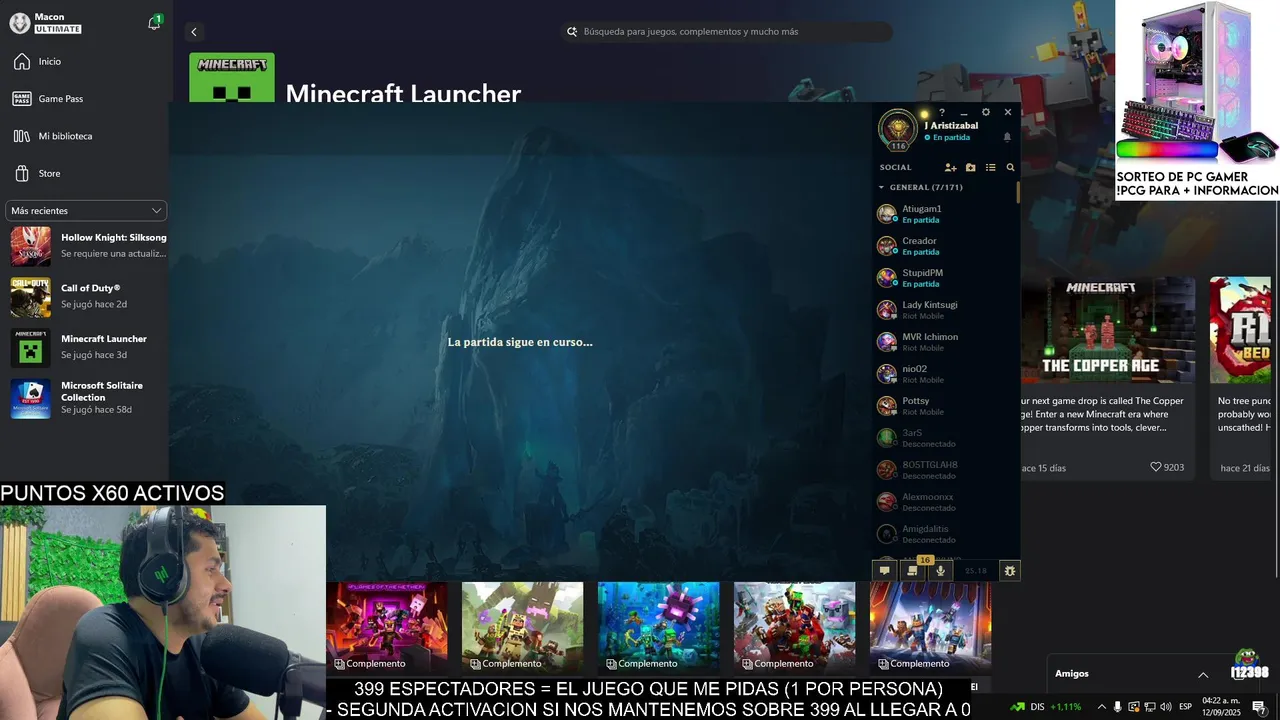Image resolution: width=1280 pixels, height=720 pixels.
Task: Click the taskbar network icon
Action: (1150, 707)
